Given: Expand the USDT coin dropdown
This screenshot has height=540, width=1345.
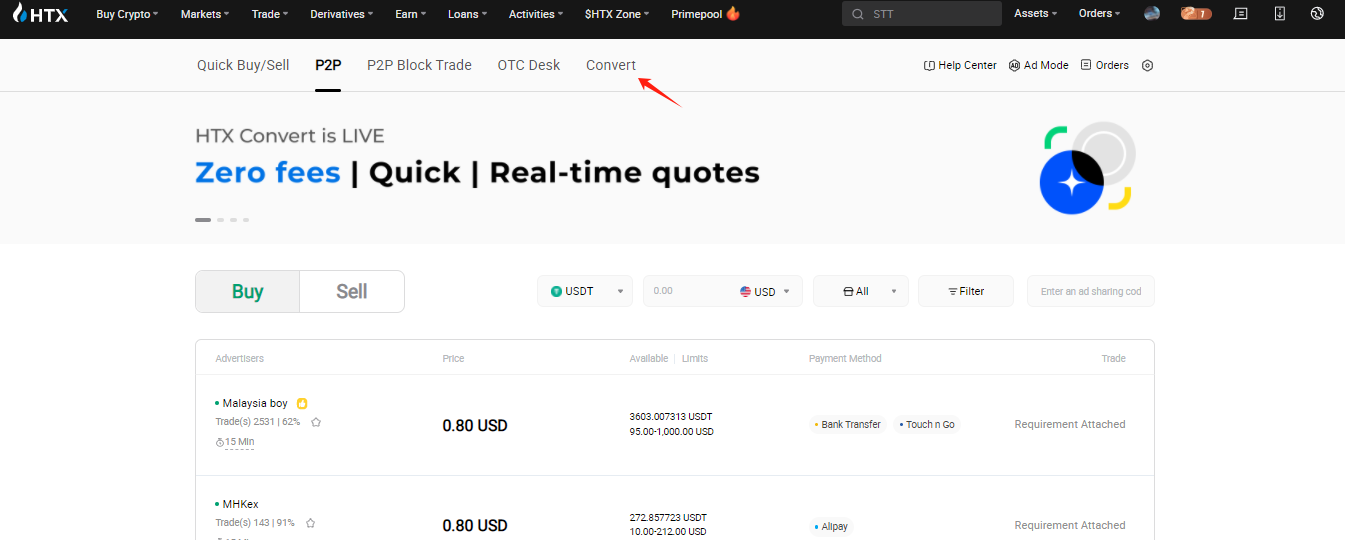Looking at the screenshot, I should 585,291.
